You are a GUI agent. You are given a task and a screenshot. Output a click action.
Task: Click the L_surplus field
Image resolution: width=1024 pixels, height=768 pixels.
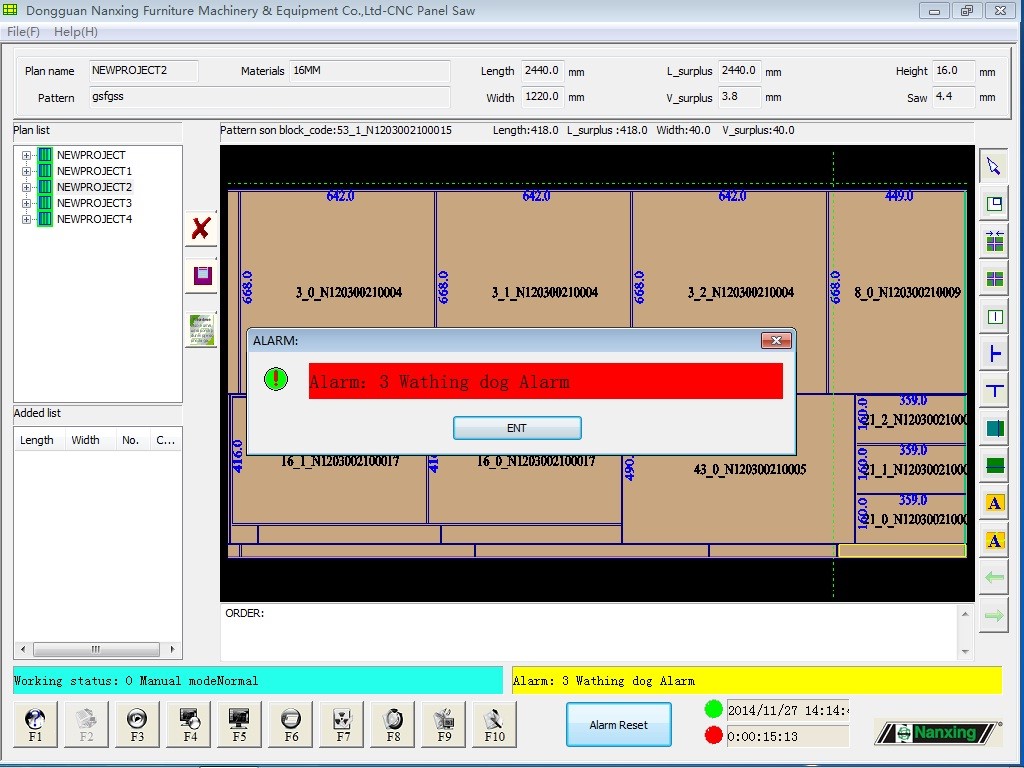point(739,71)
